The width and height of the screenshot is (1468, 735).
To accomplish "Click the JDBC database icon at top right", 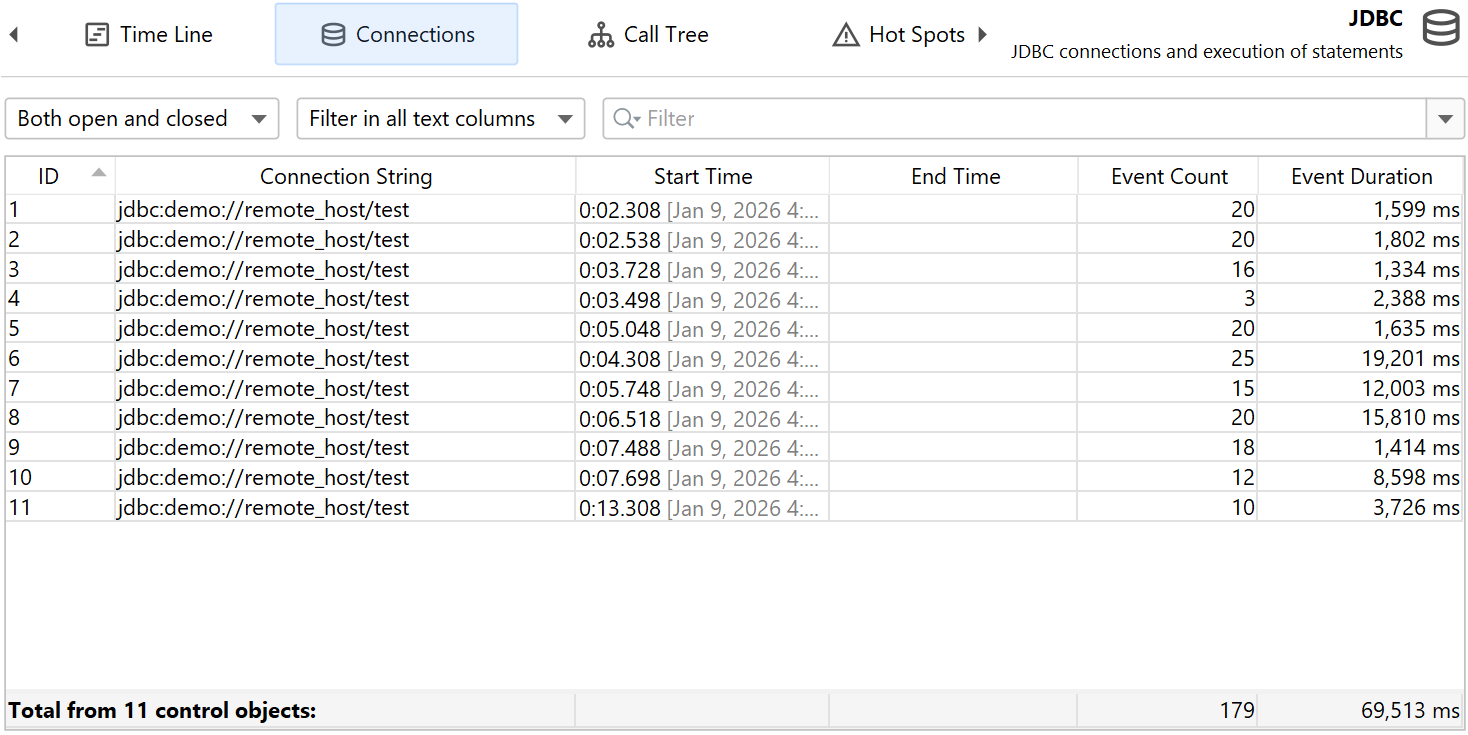I will point(1441,29).
